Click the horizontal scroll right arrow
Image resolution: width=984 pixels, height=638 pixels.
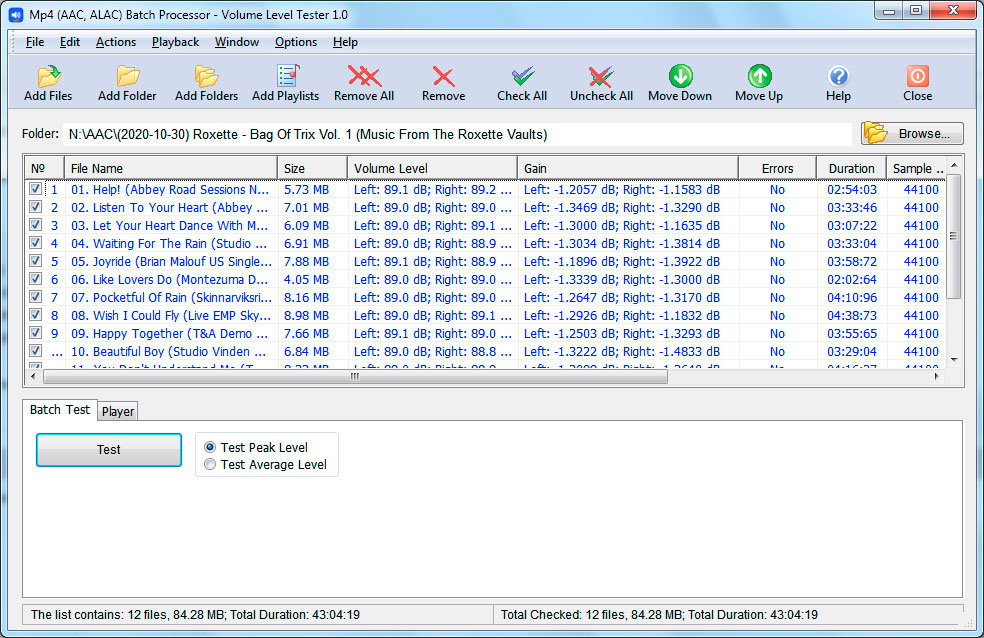936,376
